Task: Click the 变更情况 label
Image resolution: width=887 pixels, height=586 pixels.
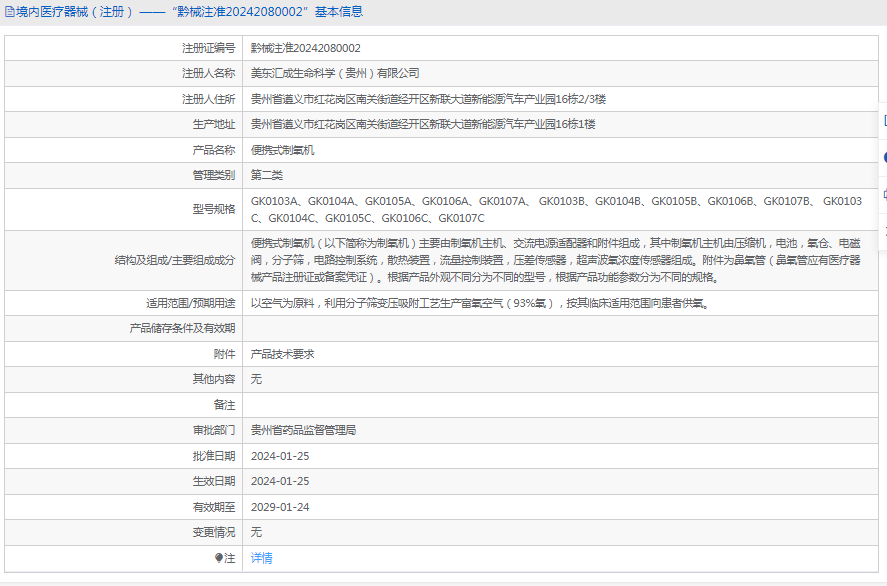Action: (x=214, y=532)
